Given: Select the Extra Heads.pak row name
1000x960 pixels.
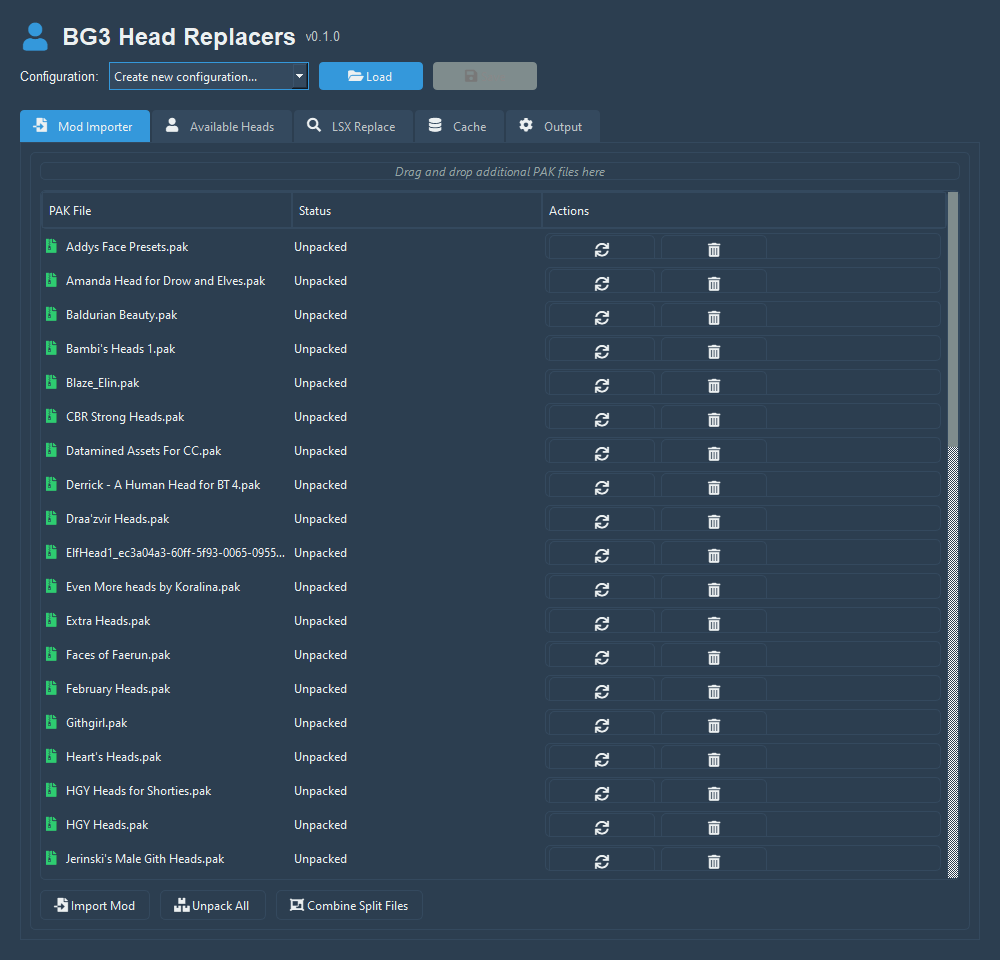Looking at the screenshot, I should coord(108,621).
